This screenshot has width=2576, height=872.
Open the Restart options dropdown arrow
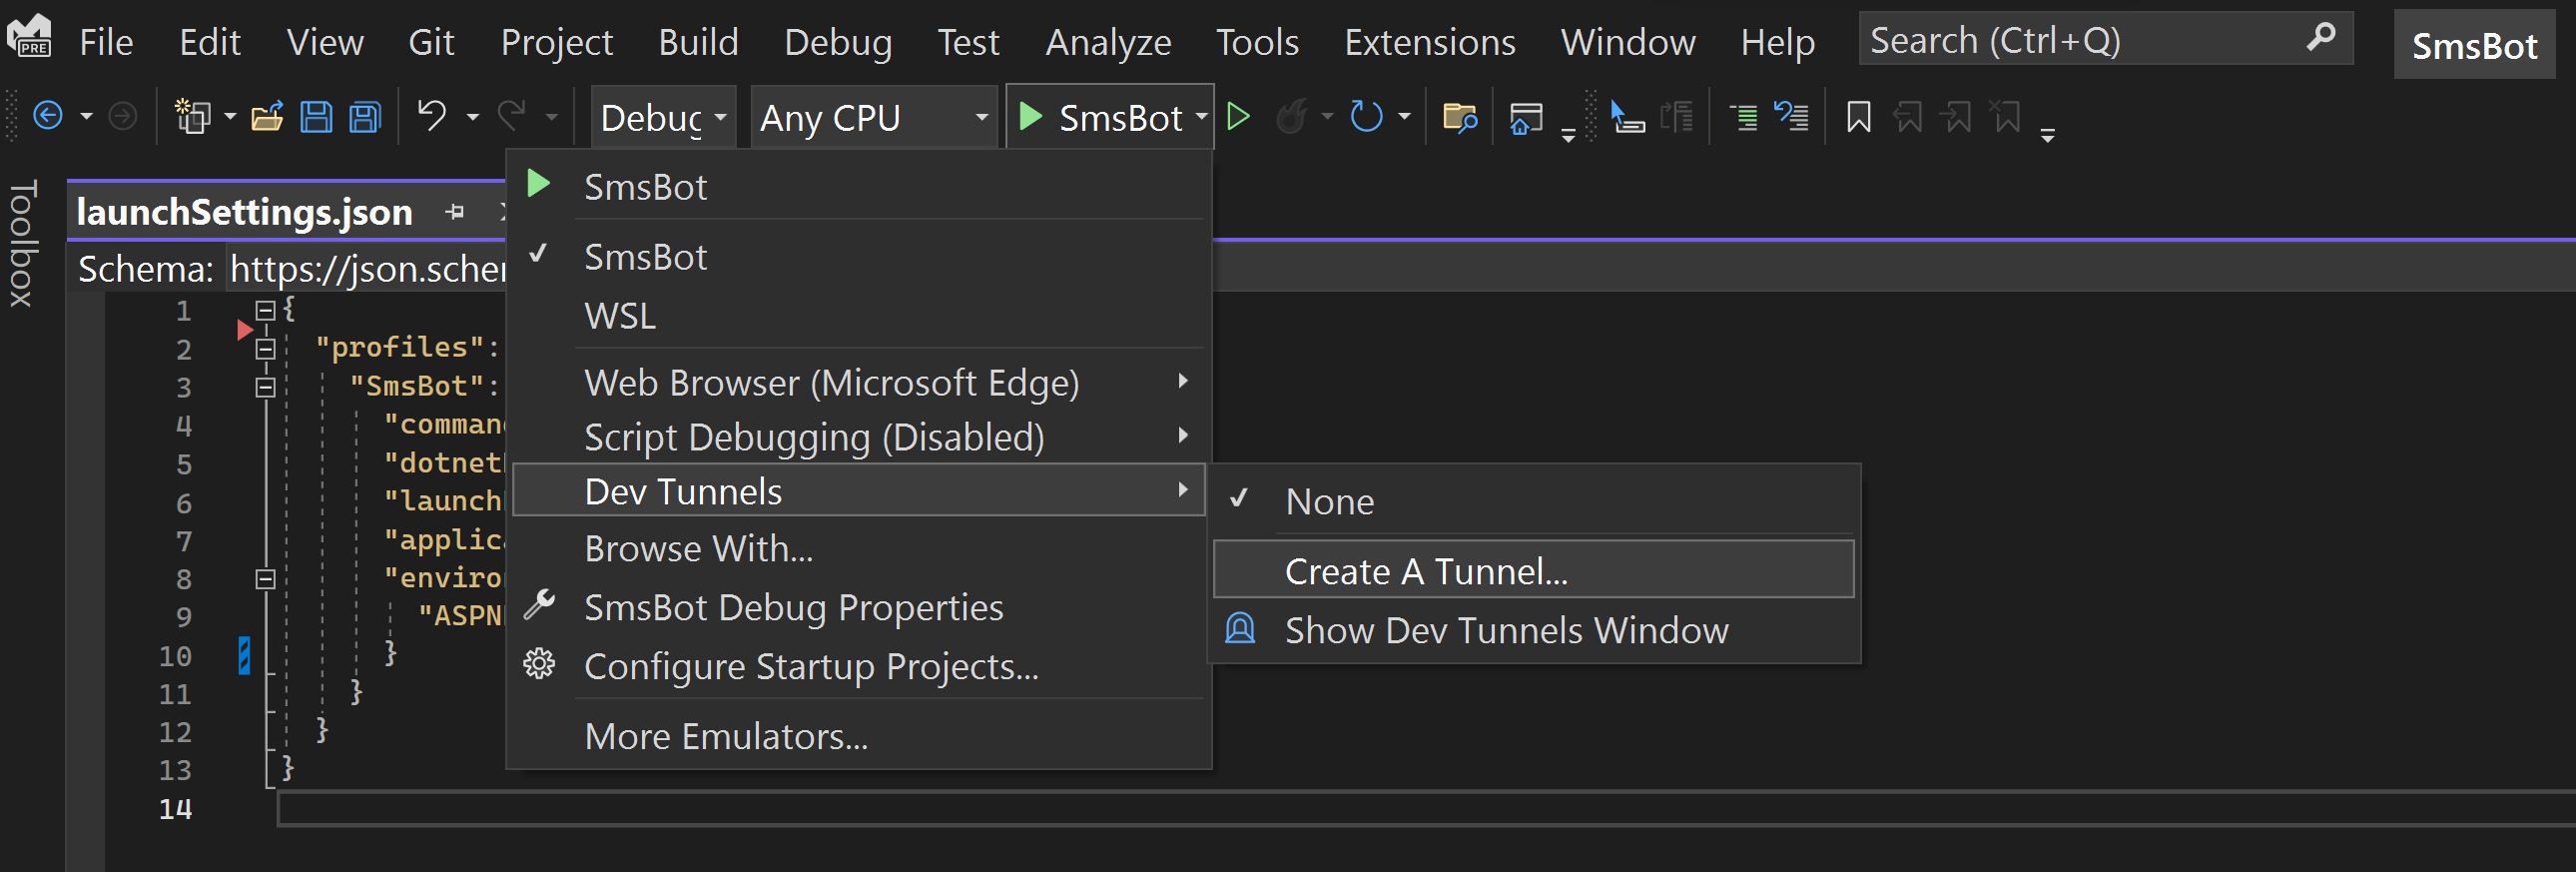click(1404, 117)
